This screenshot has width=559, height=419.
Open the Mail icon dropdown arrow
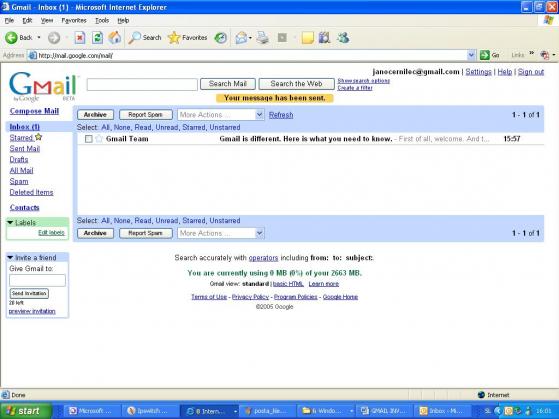(x=251, y=38)
